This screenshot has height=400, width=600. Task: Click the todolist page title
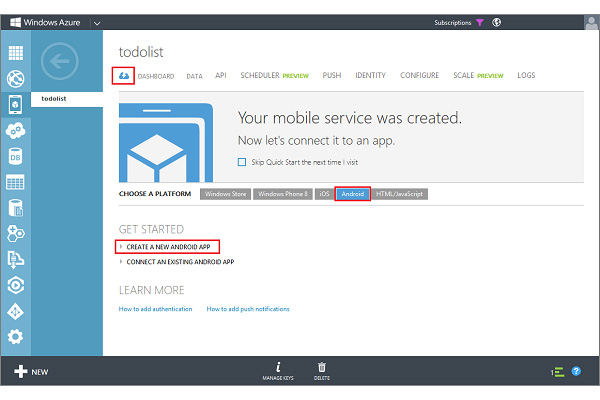(141, 52)
